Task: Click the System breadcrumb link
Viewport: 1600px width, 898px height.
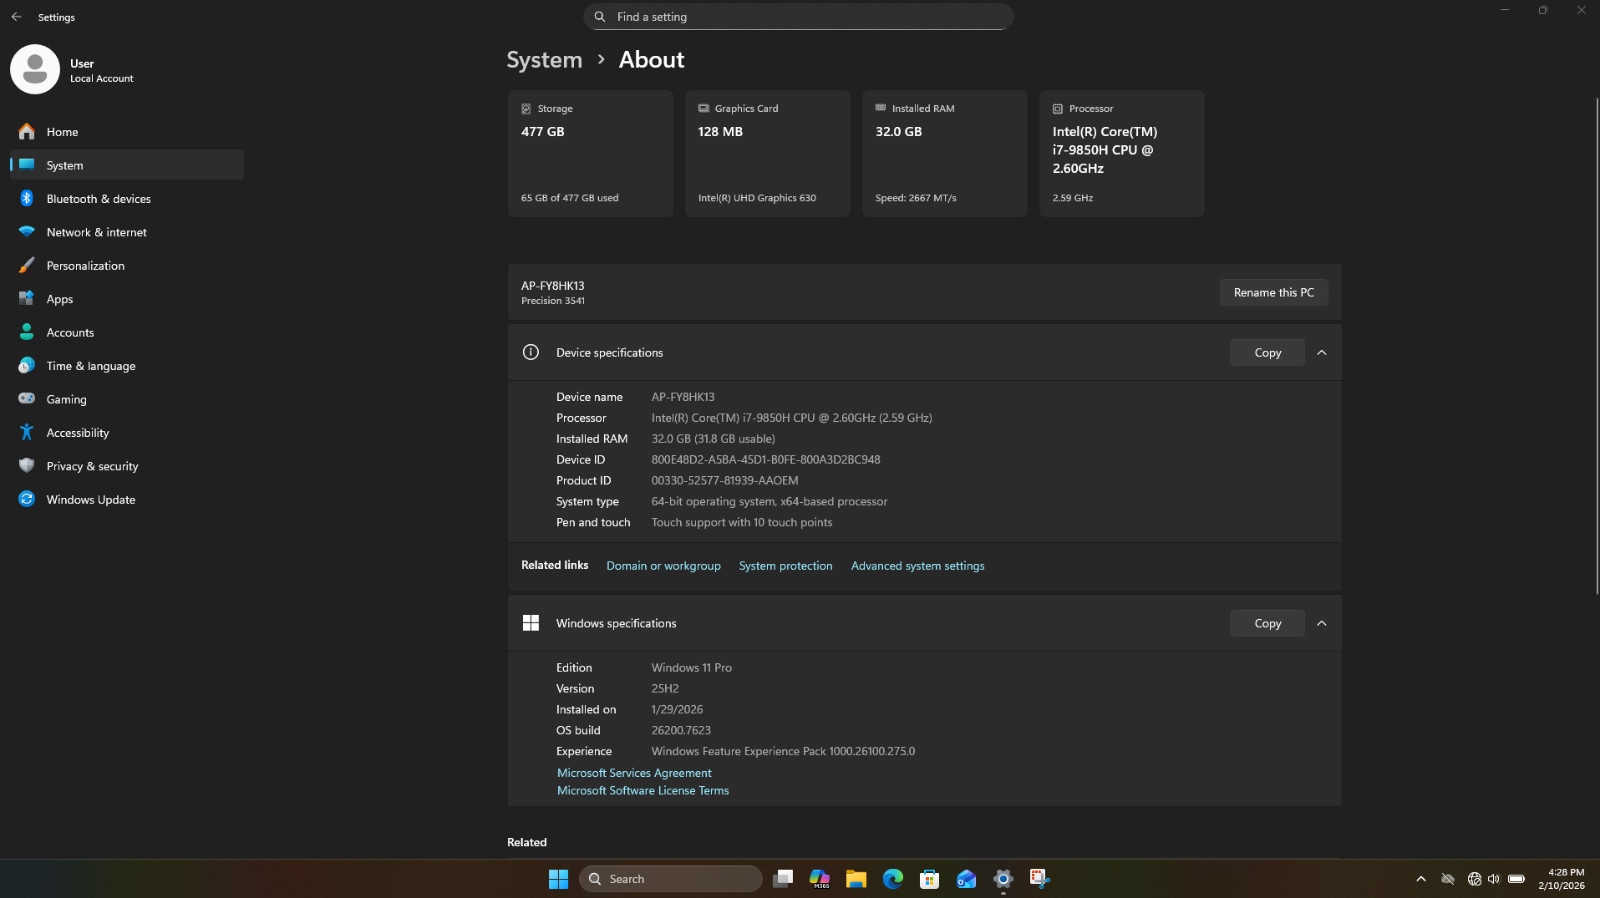Action: coord(544,60)
